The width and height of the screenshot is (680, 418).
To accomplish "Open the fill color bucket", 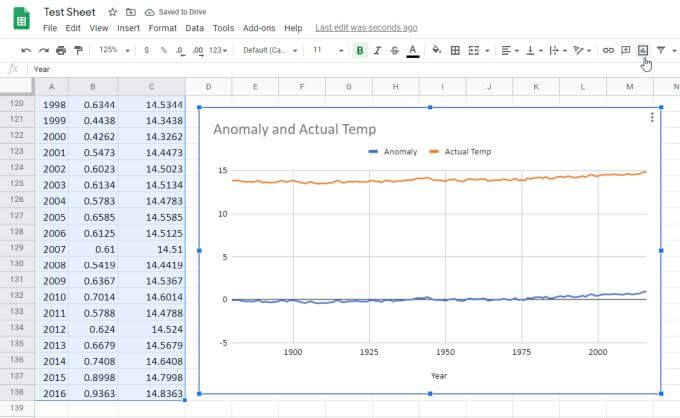I will tap(437, 50).
